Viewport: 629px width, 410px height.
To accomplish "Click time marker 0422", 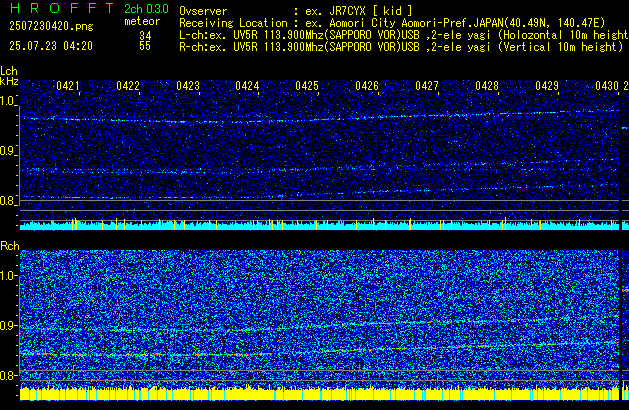I will (x=128, y=86).
